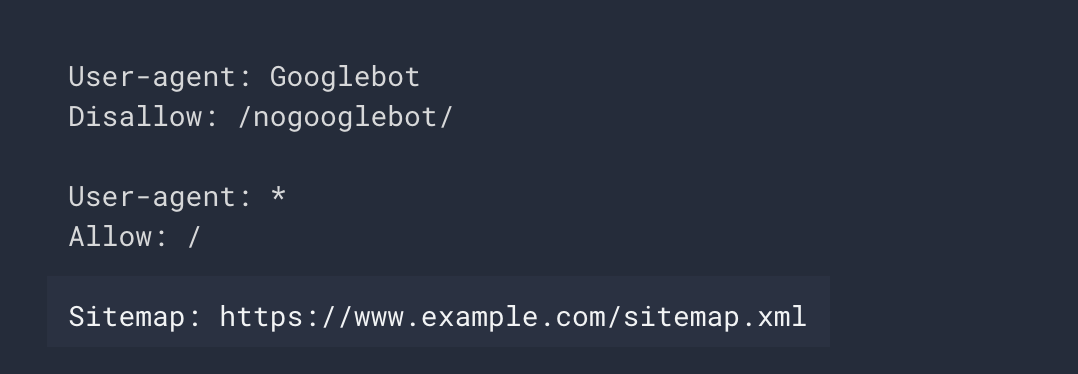Screen dimensions: 1078x374
Task: Open the https://www.example.com/sitemap.xml URL
Action: click(513, 317)
